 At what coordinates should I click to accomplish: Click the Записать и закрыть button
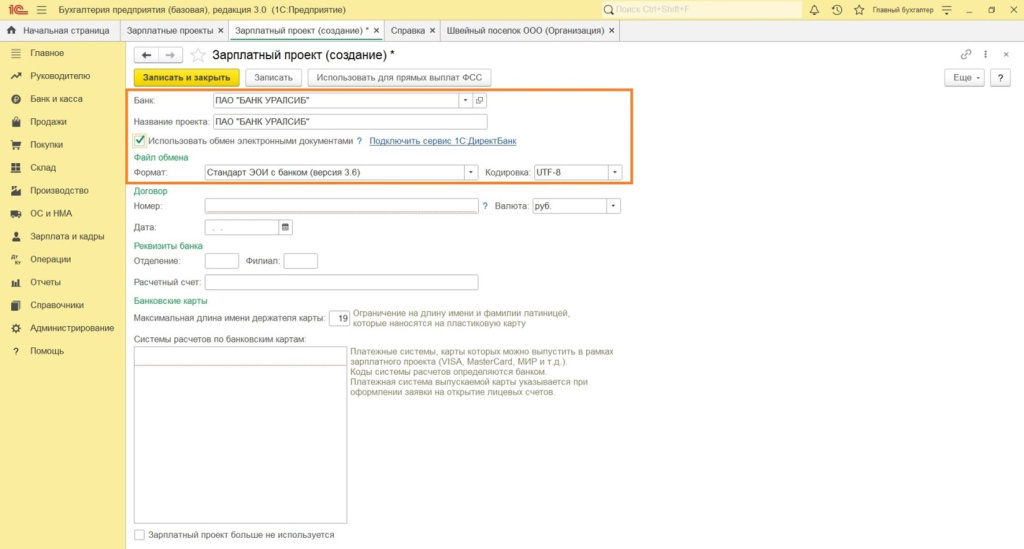187,77
